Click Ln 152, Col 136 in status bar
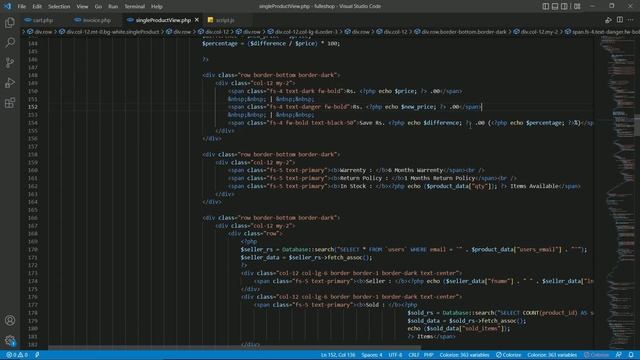Image resolution: width=640 pixels, height=360 pixels. (x=338, y=355)
